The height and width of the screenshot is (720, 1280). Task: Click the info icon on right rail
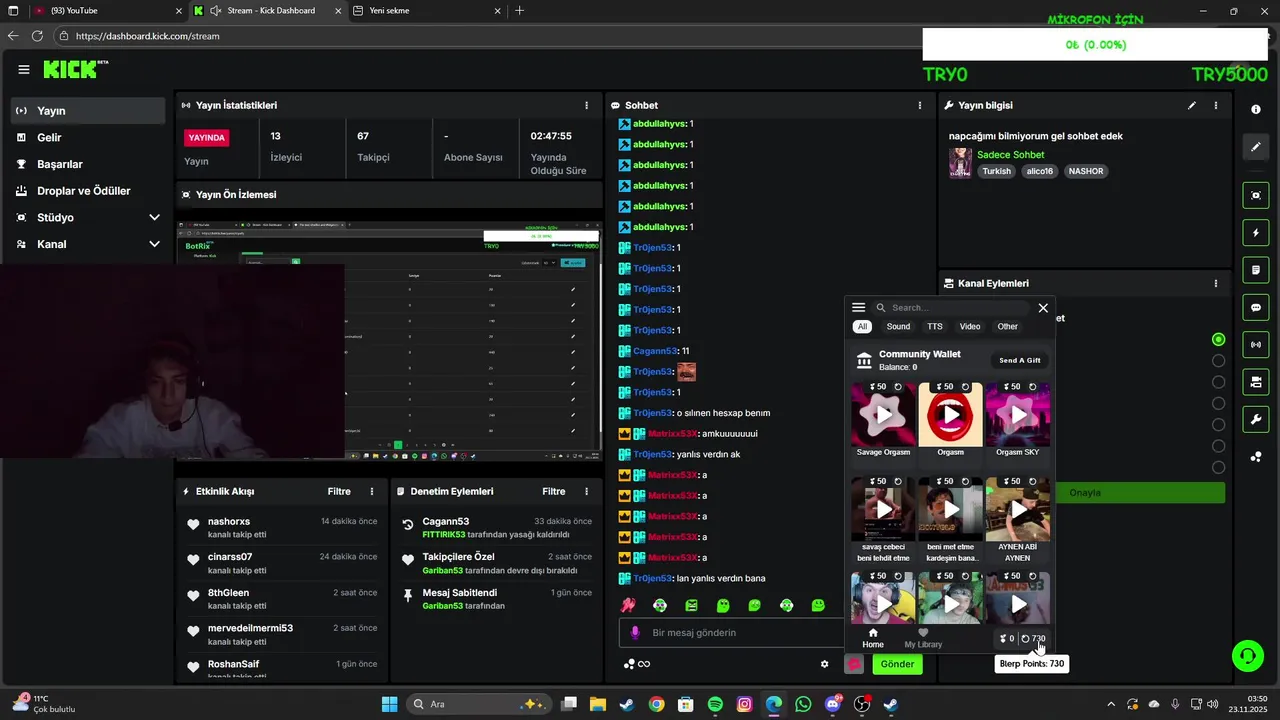pyautogui.click(x=1256, y=110)
